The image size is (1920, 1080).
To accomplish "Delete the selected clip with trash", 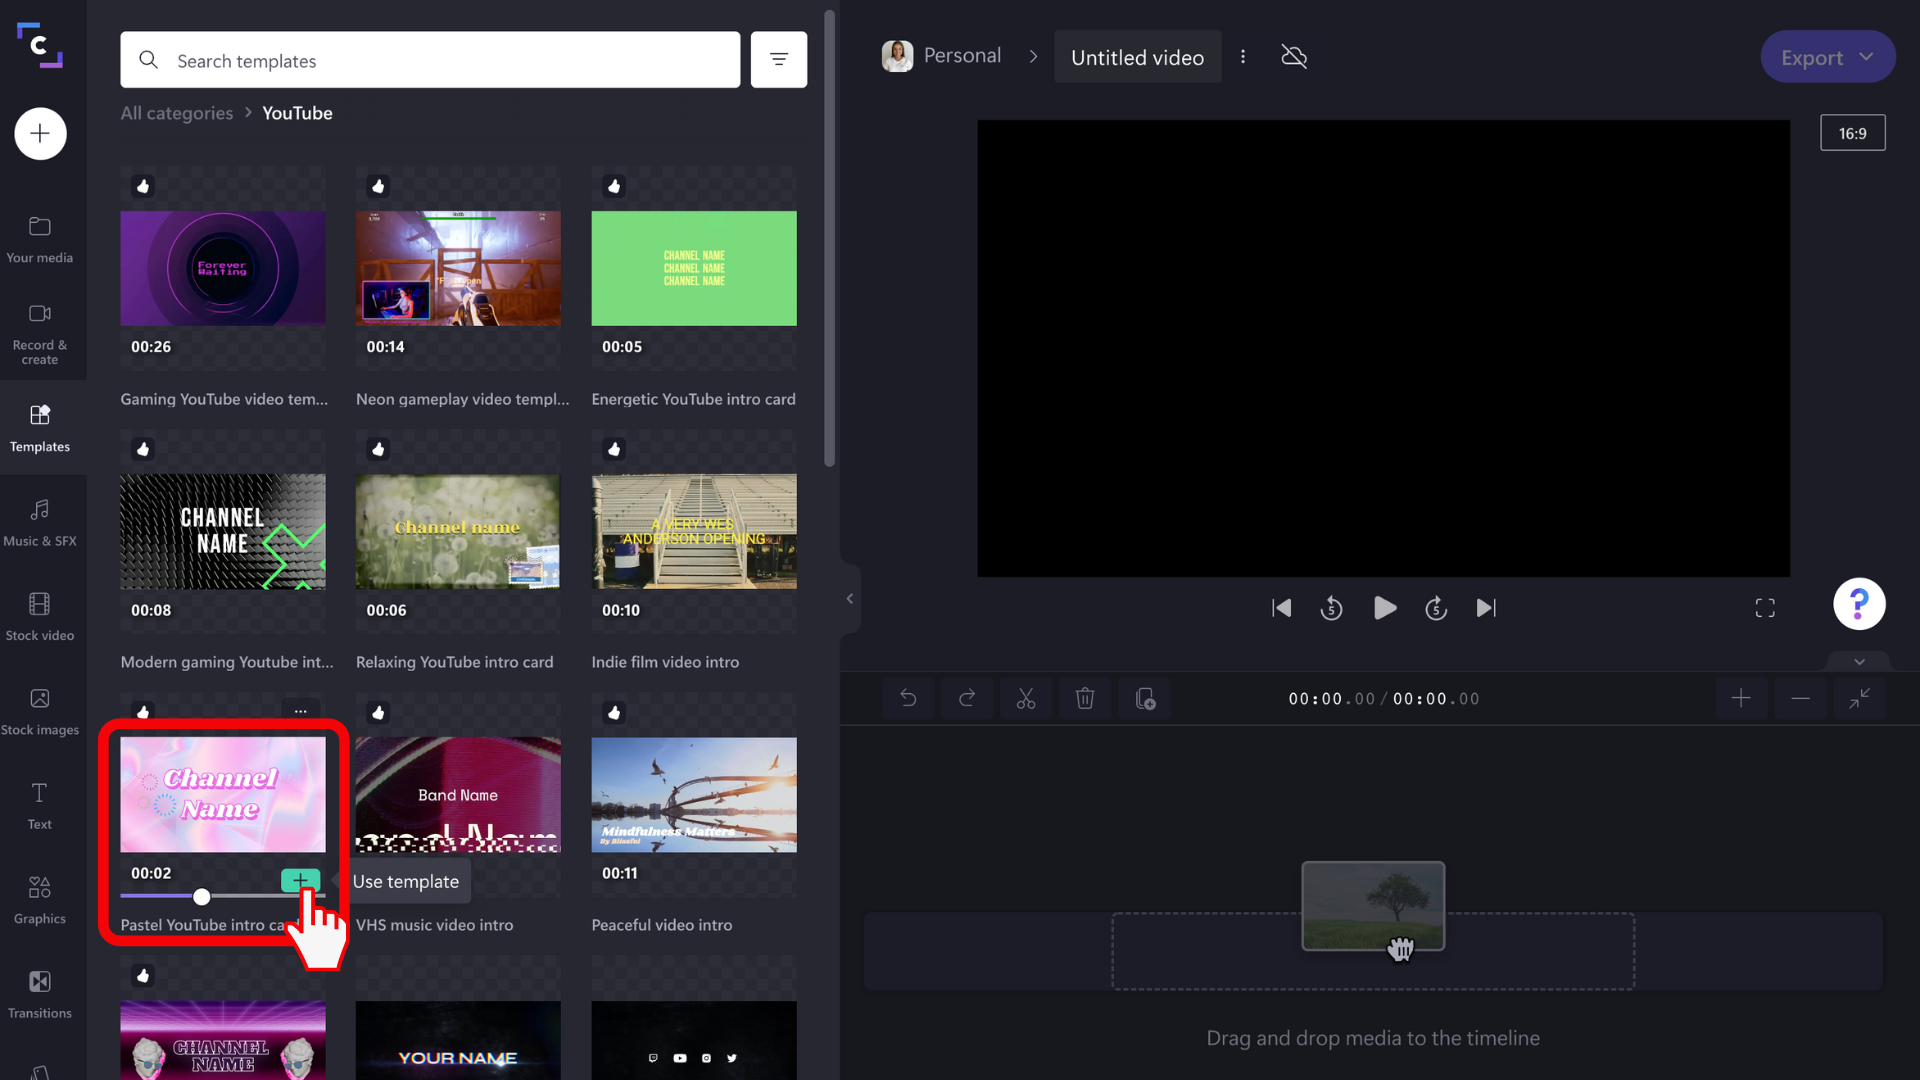I will coord(1085,698).
